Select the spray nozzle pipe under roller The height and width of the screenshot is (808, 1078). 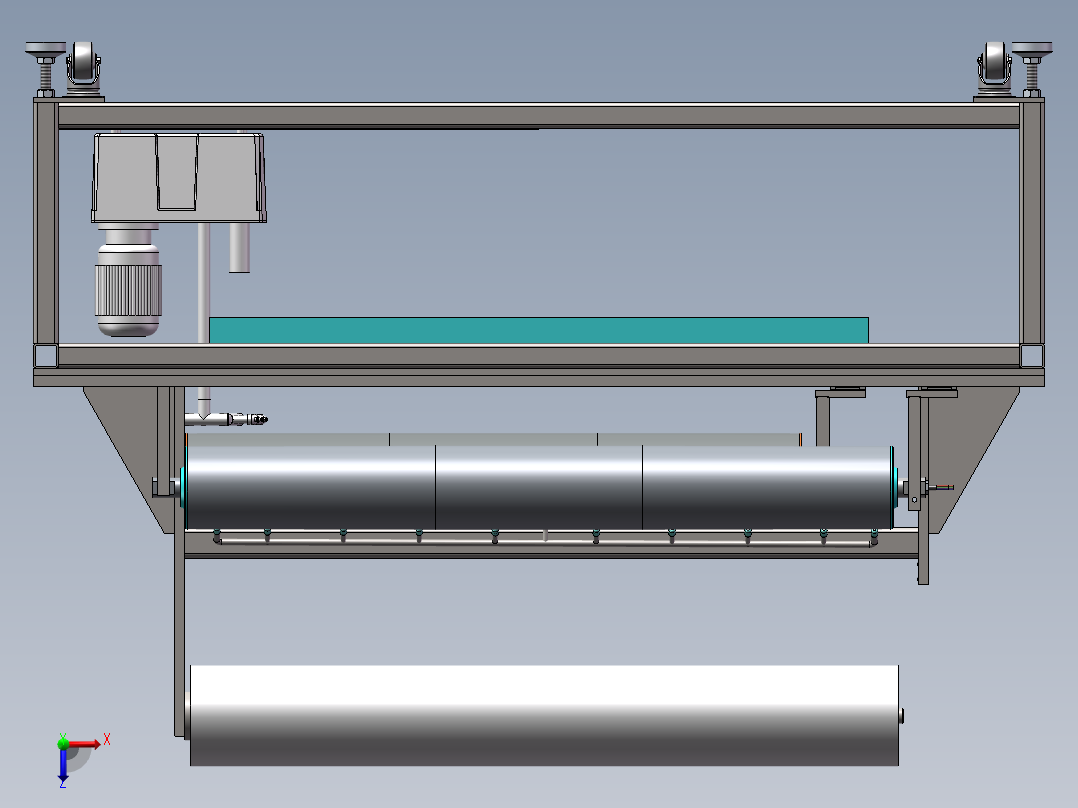click(x=544, y=542)
